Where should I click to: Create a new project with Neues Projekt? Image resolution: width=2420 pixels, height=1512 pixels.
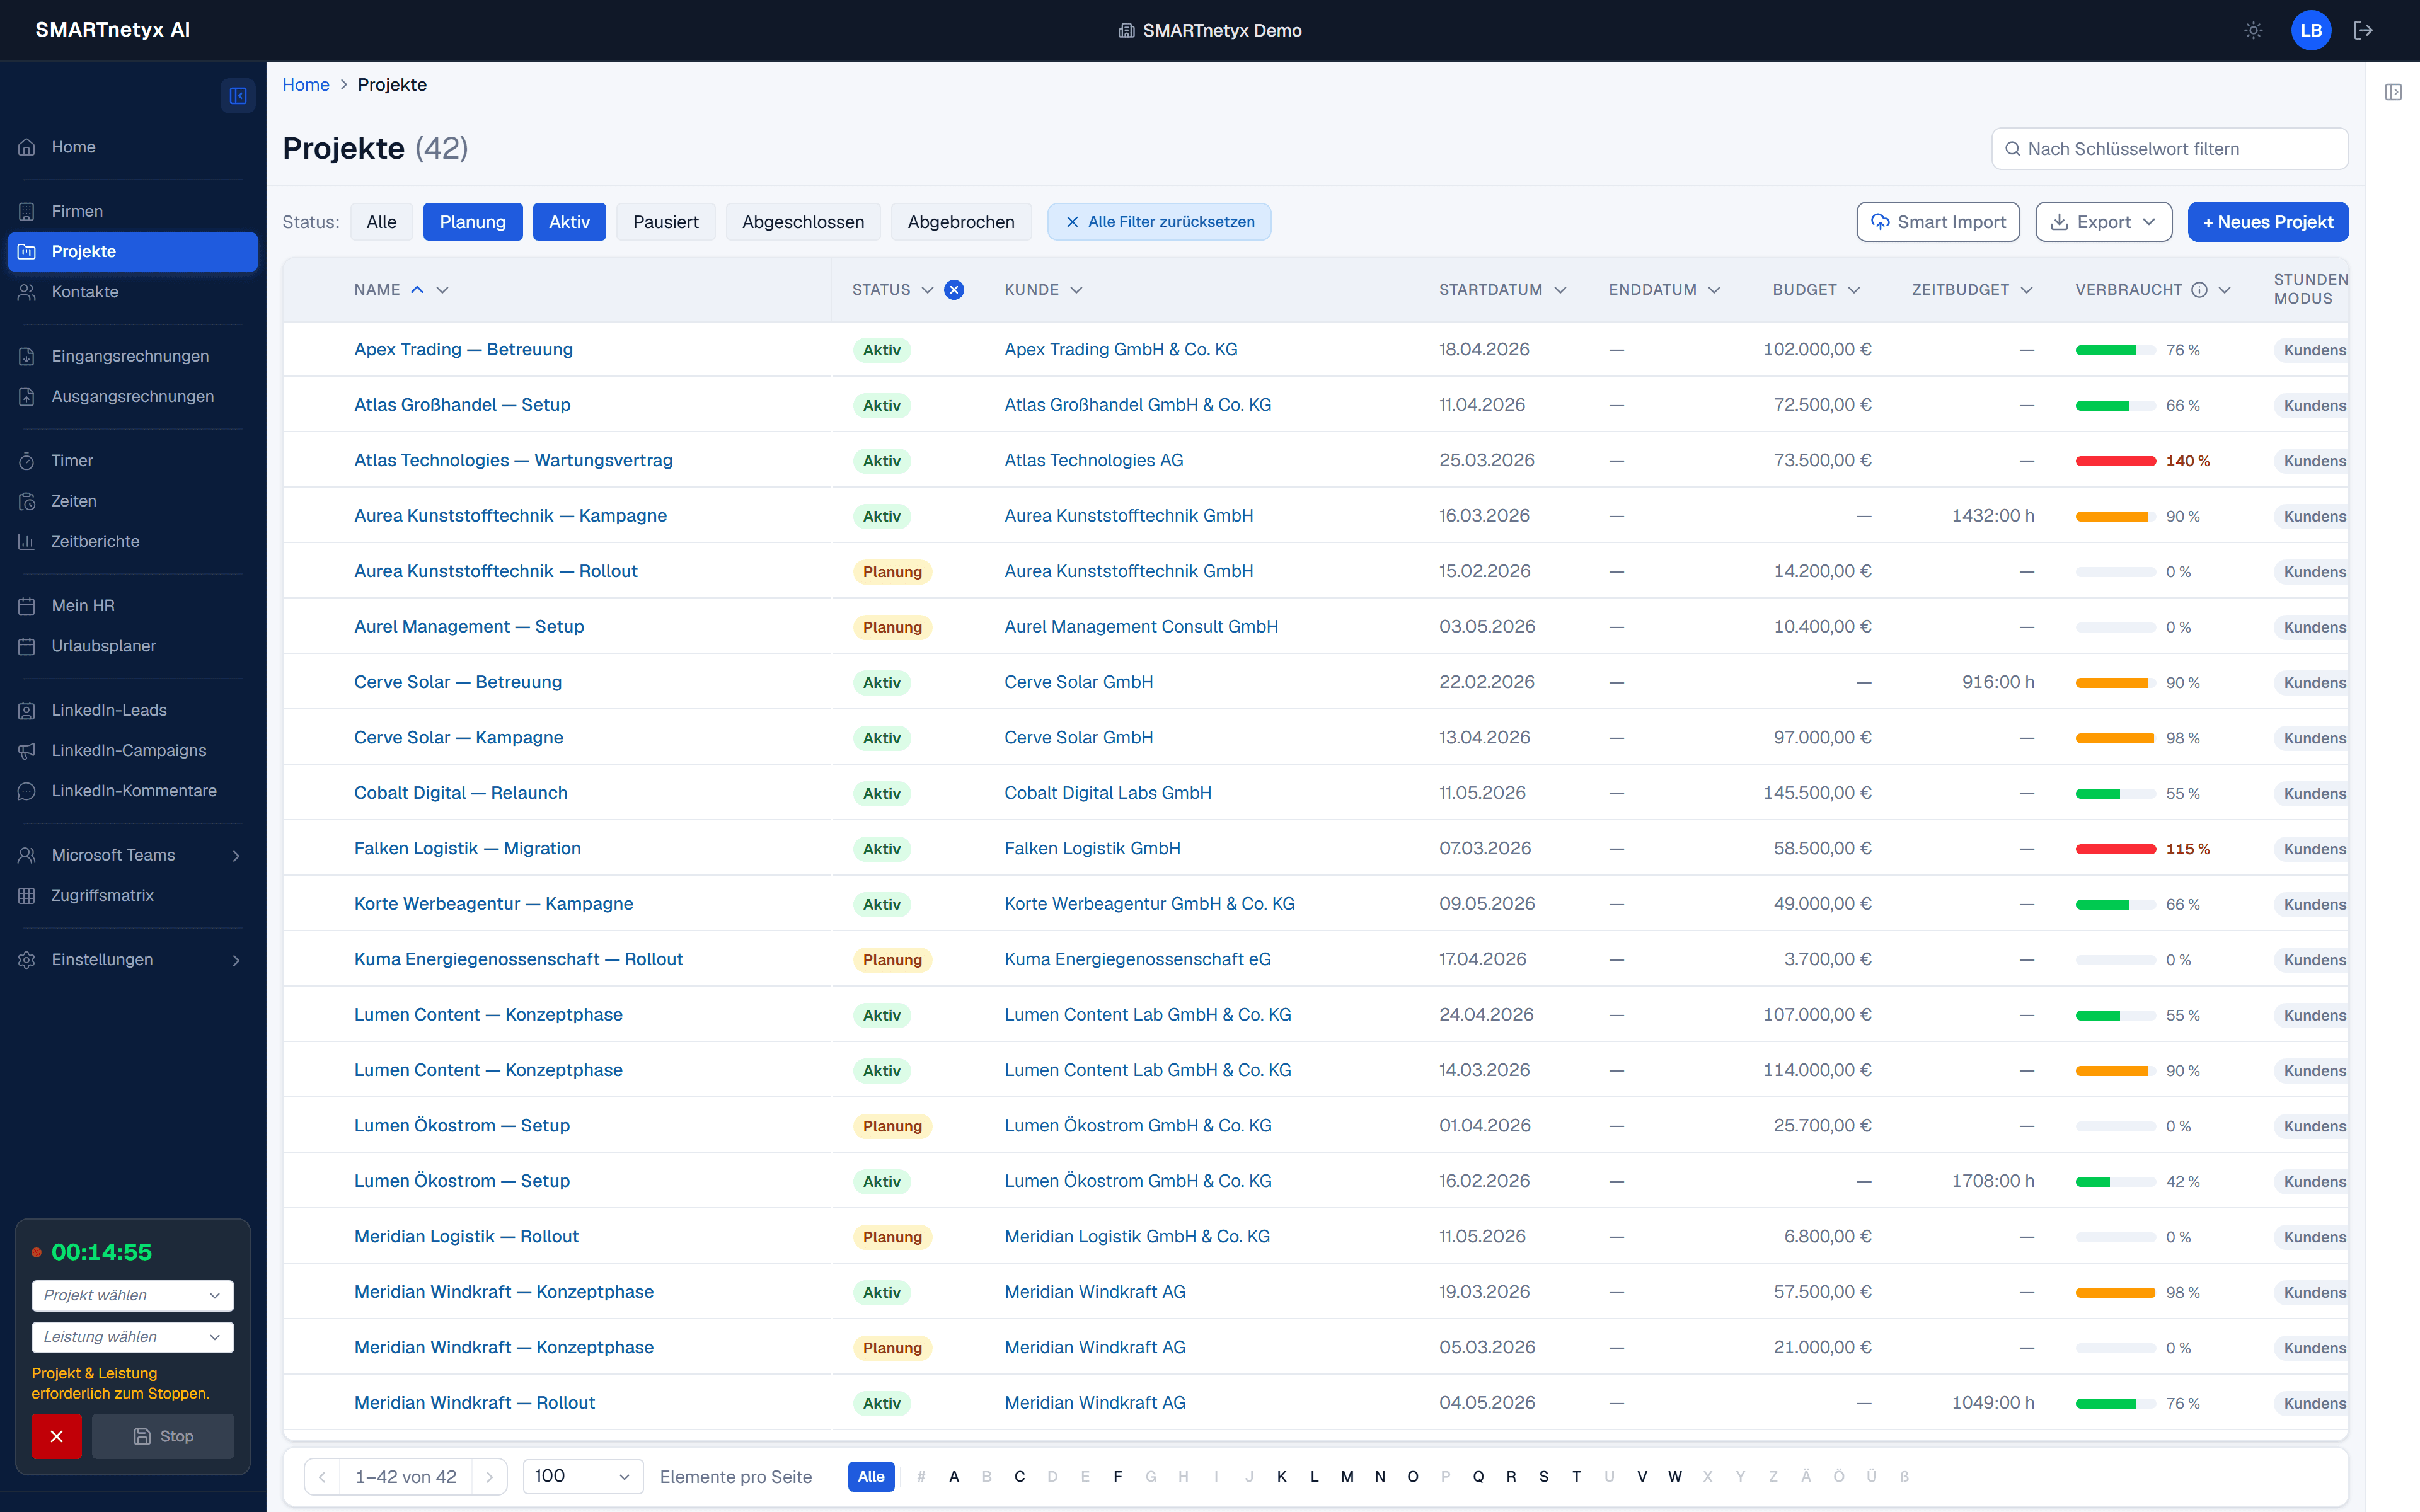pyautogui.click(x=2268, y=222)
